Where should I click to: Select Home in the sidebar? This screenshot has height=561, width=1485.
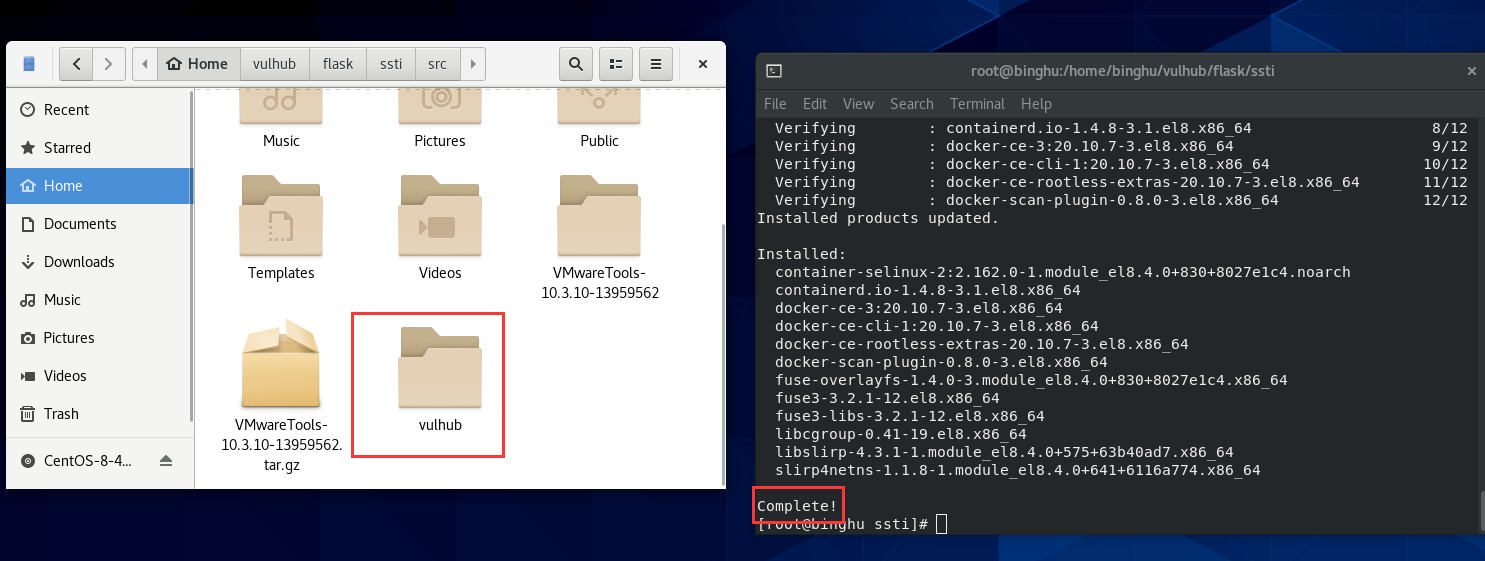tap(98, 186)
